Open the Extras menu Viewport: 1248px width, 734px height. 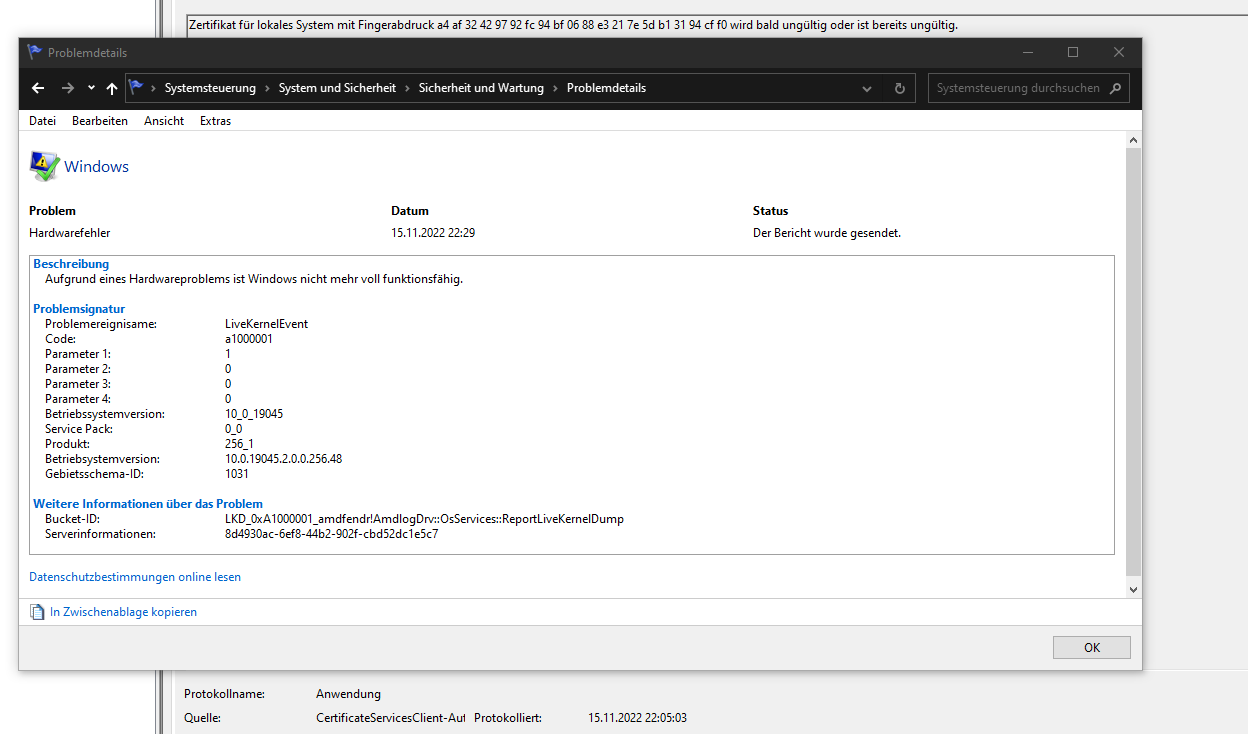[215, 121]
